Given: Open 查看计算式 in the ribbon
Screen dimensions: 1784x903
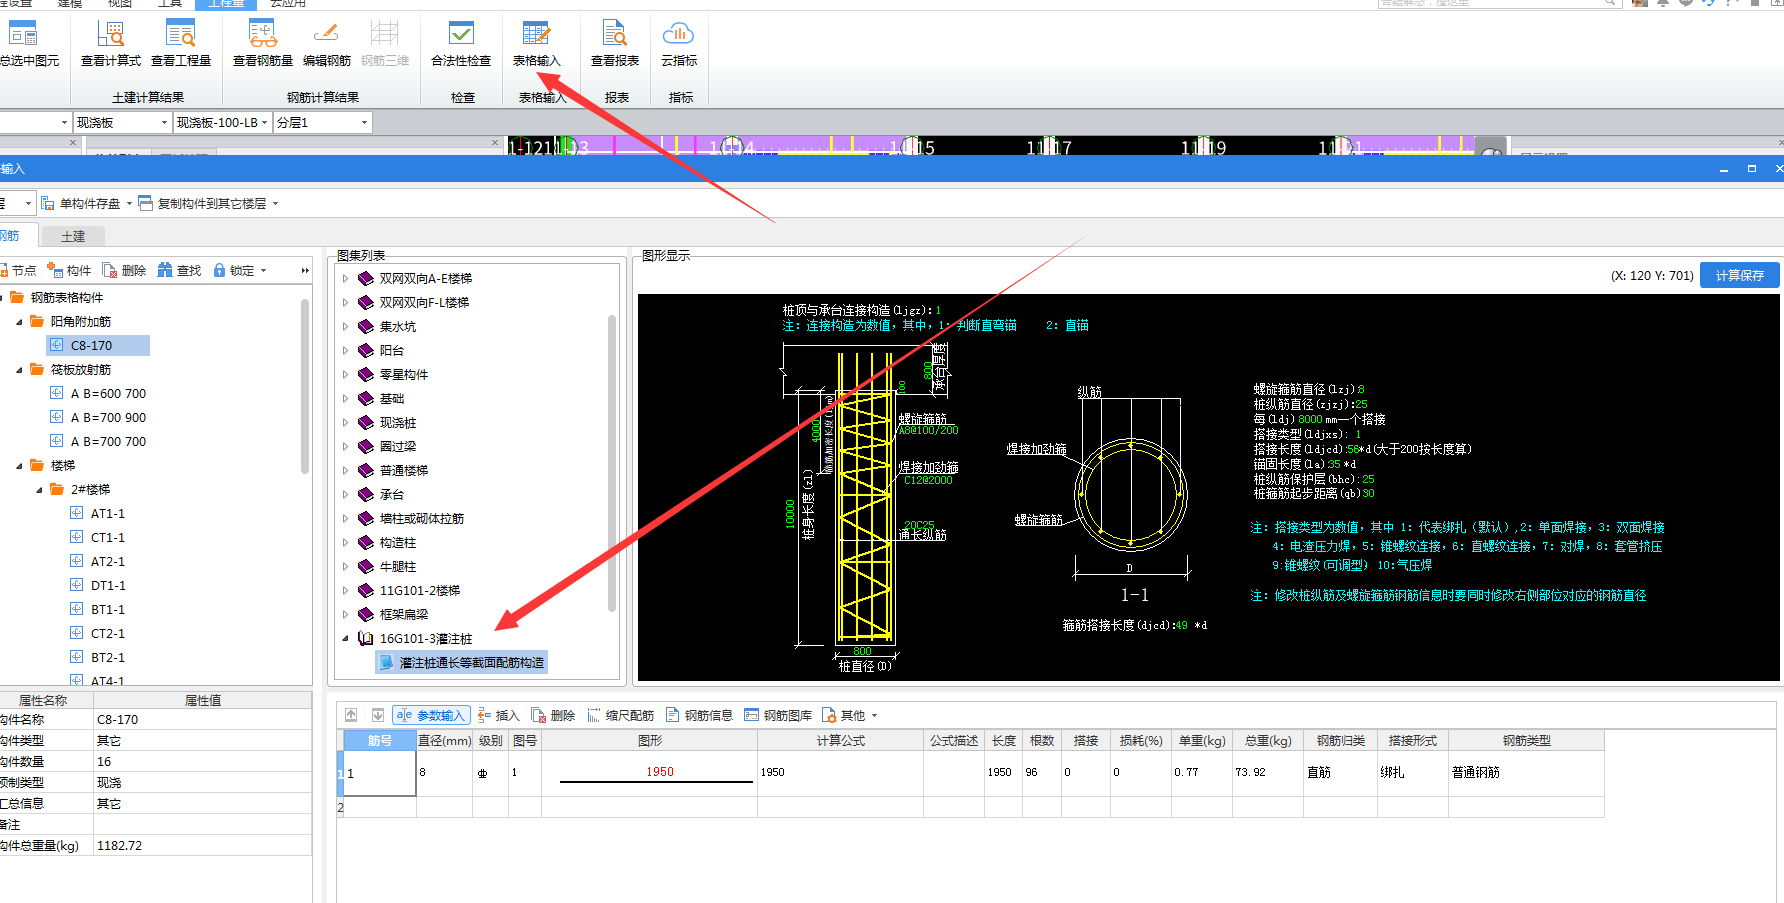Looking at the screenshot, I should coord(110,44).
